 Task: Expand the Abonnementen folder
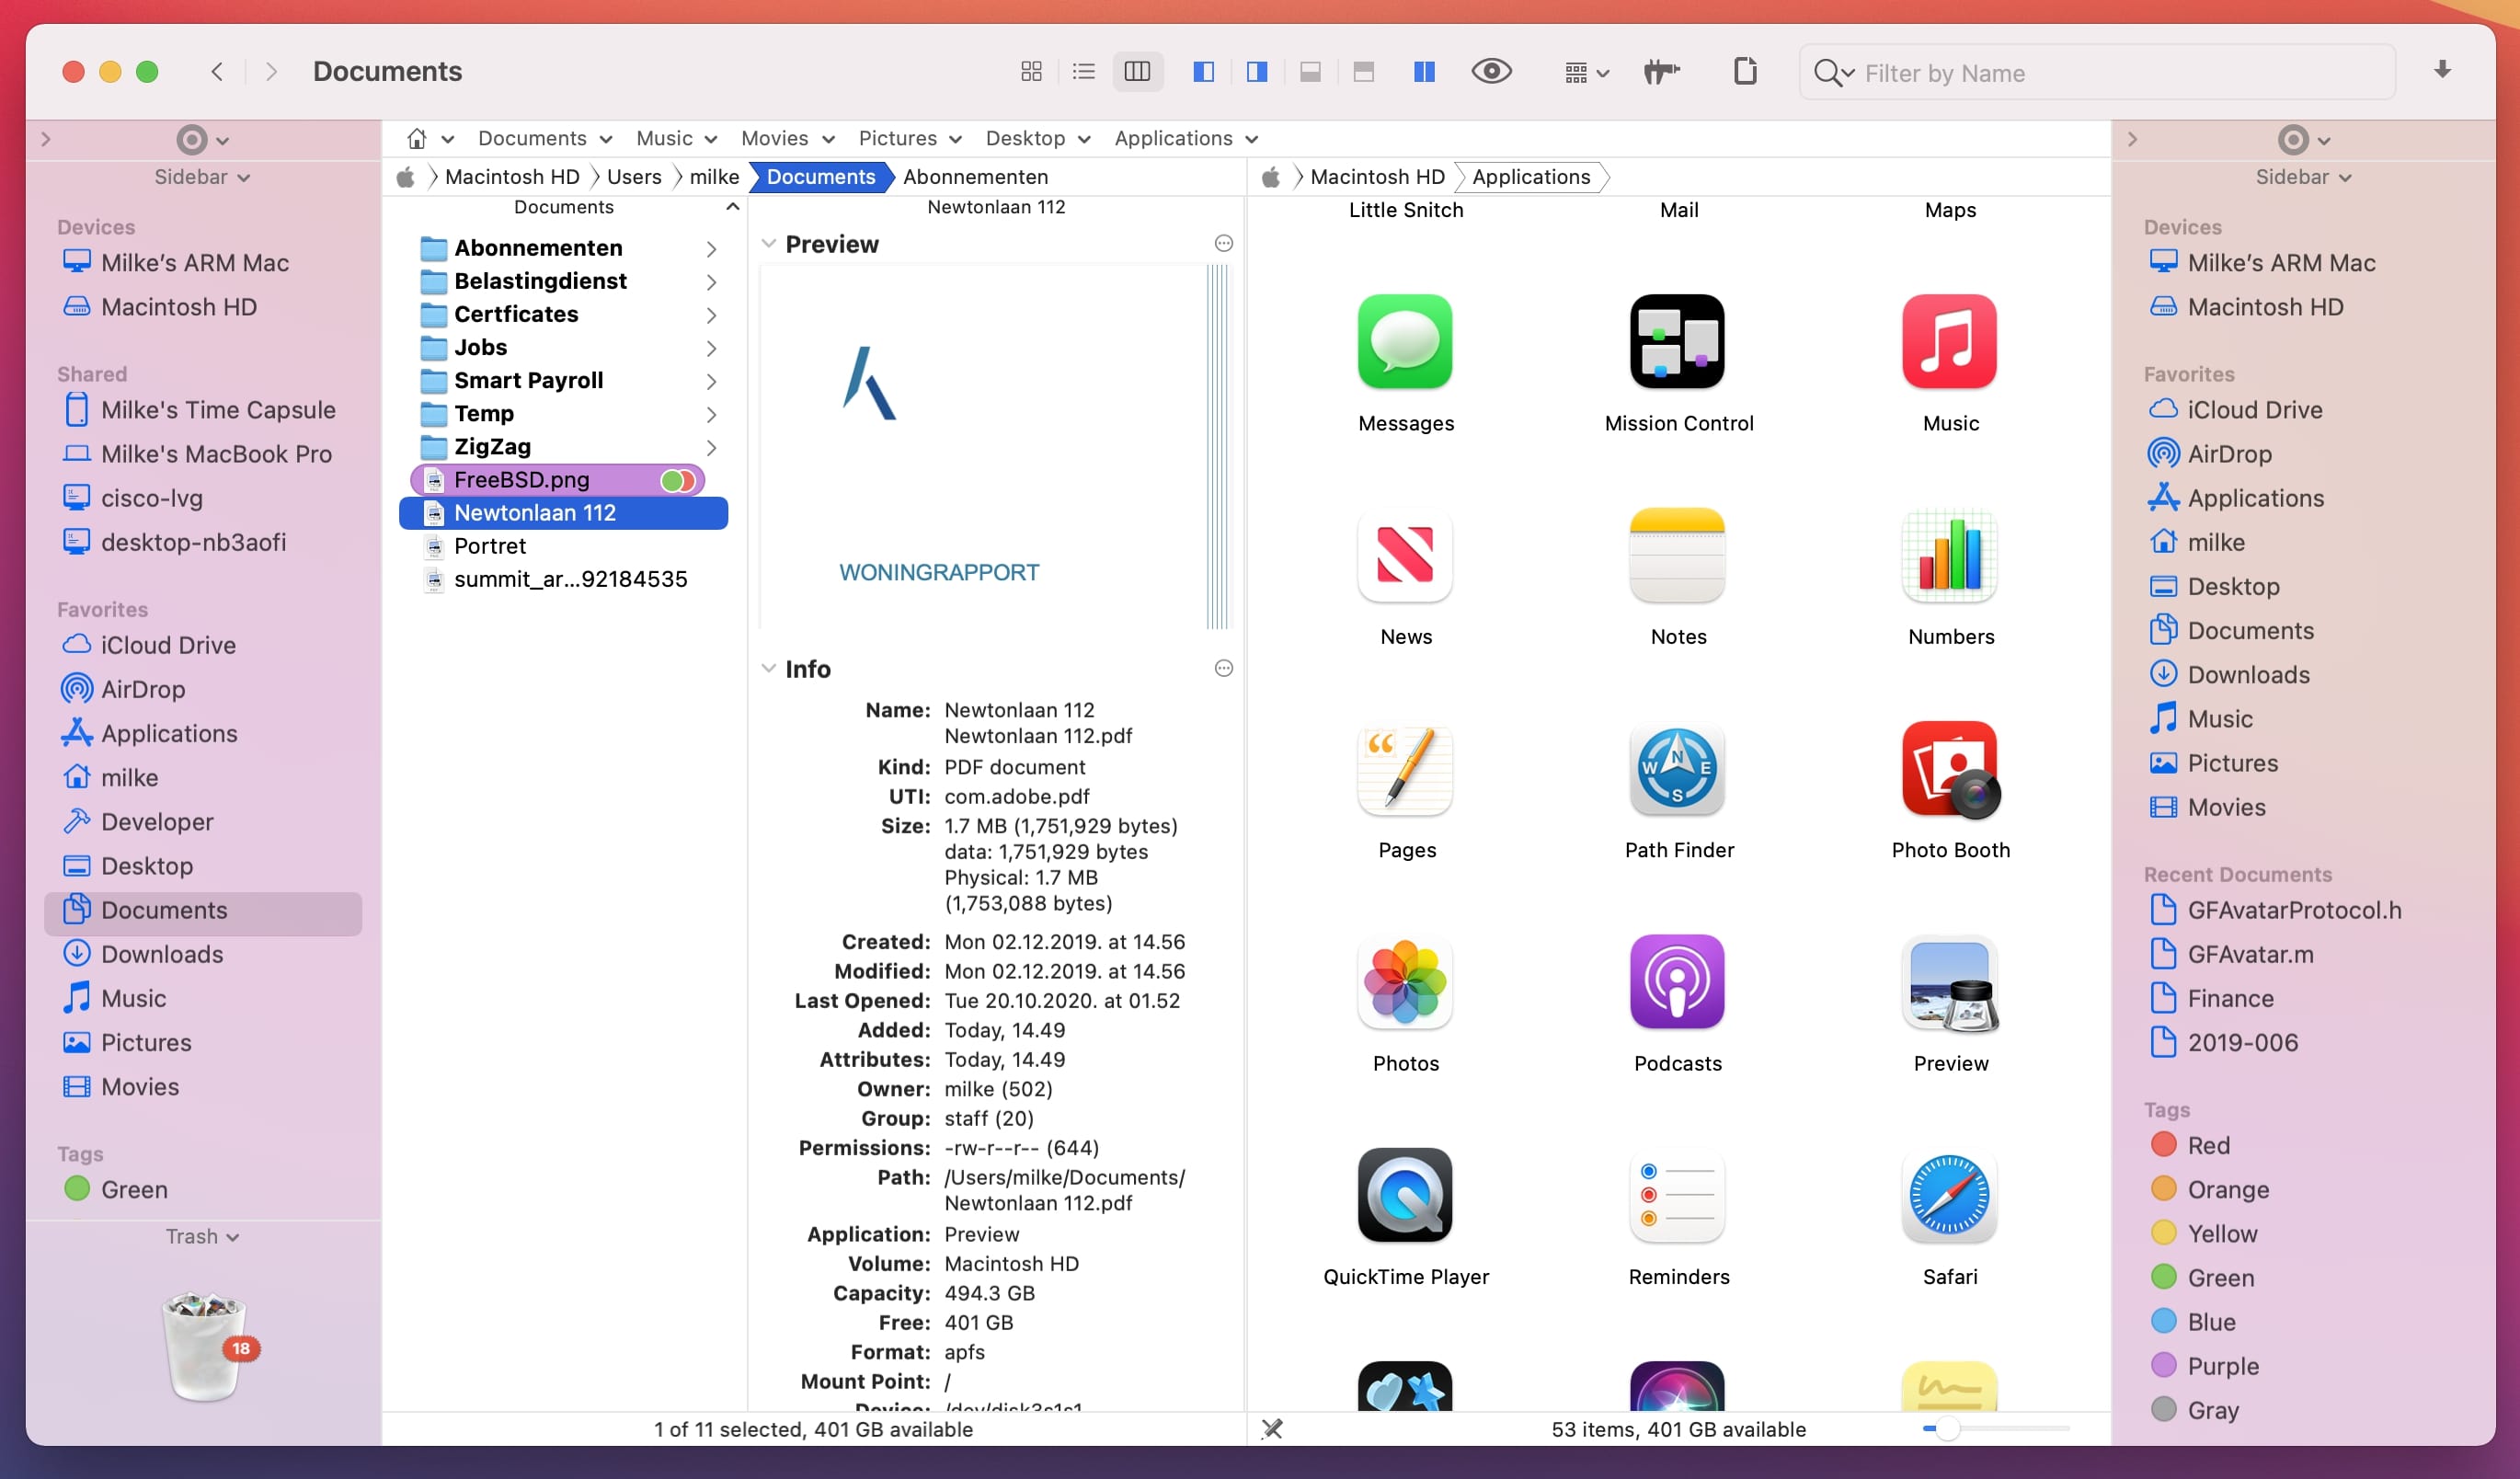tap(711, 248)
